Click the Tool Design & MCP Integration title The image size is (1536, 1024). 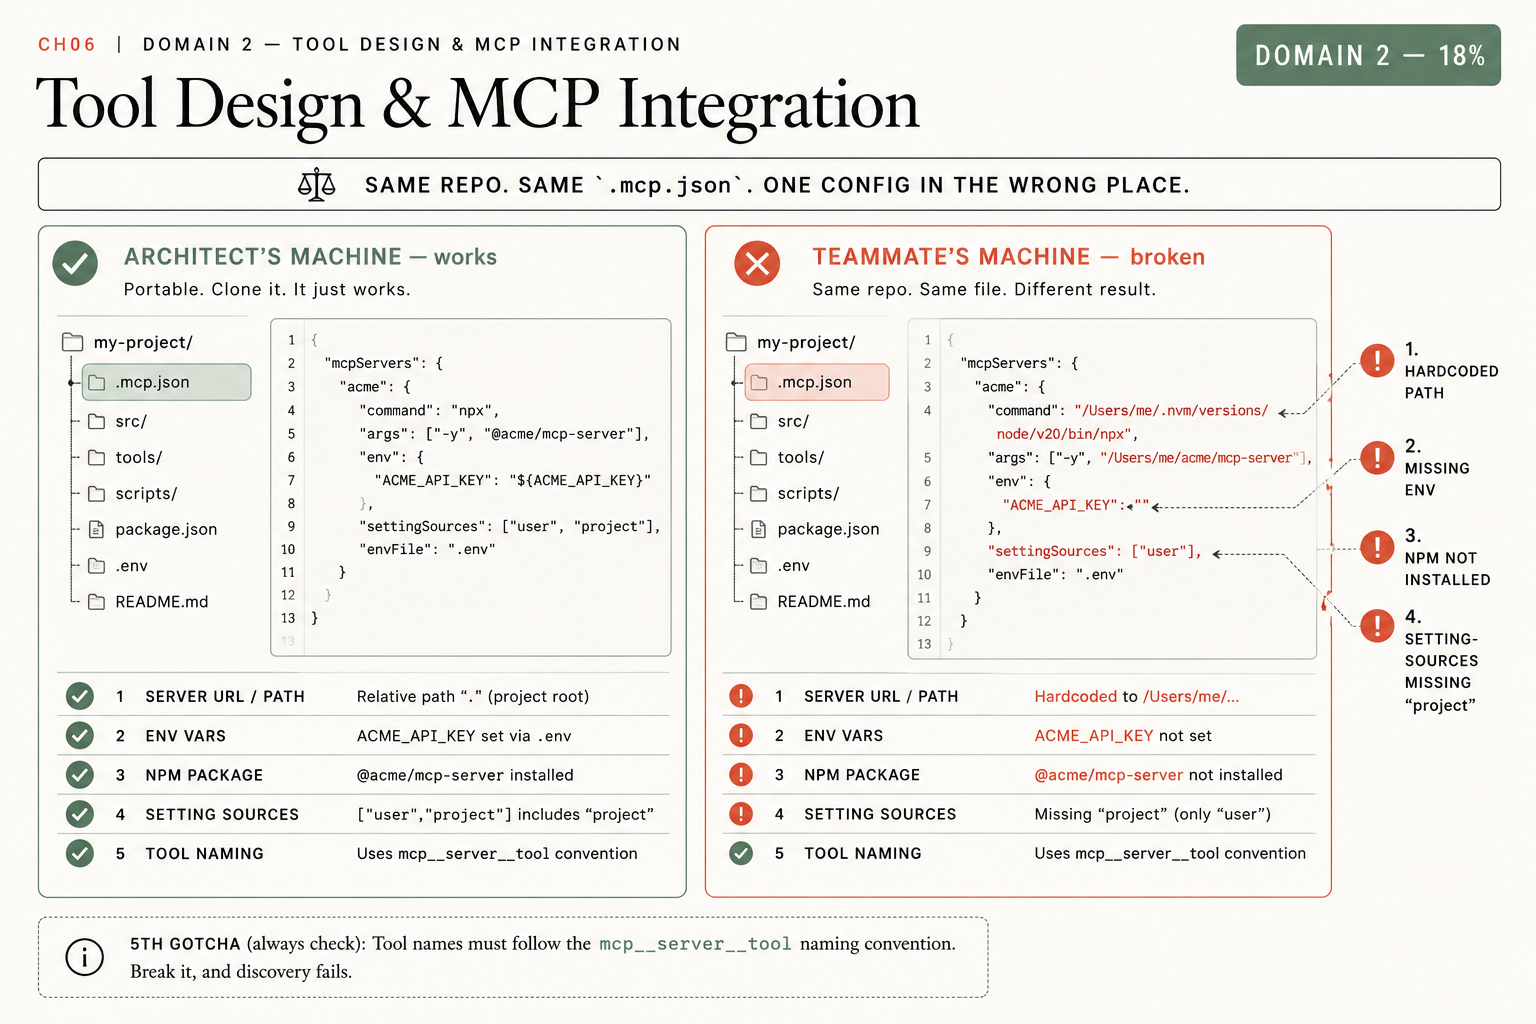(x=478, y=104)
